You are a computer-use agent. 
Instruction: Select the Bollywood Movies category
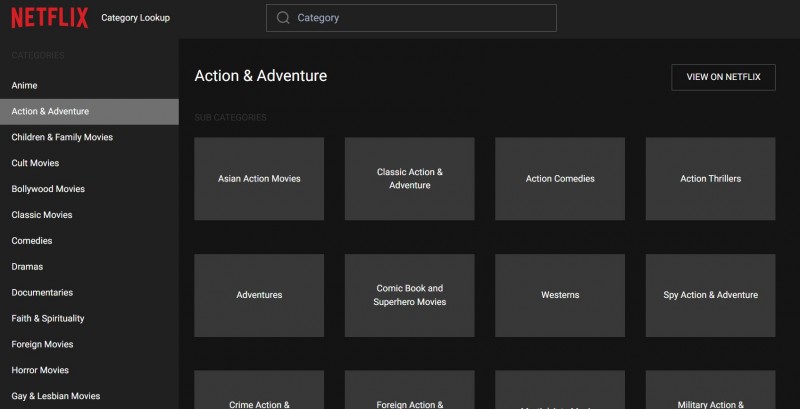pos(48,189)
